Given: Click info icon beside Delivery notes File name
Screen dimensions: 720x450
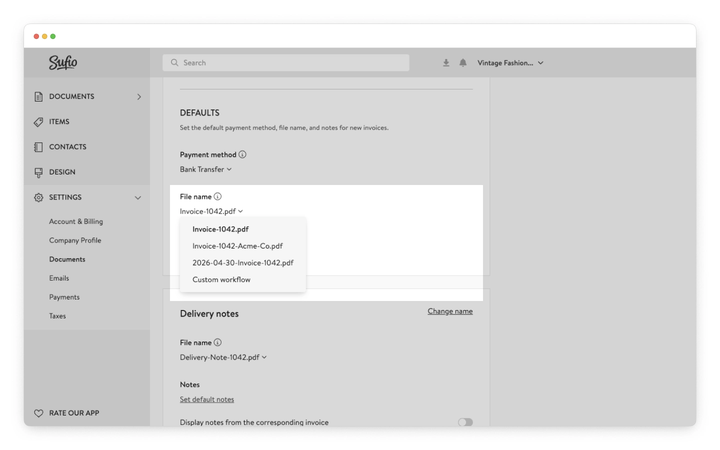Looking at the screenshot, I should [218, 343].
